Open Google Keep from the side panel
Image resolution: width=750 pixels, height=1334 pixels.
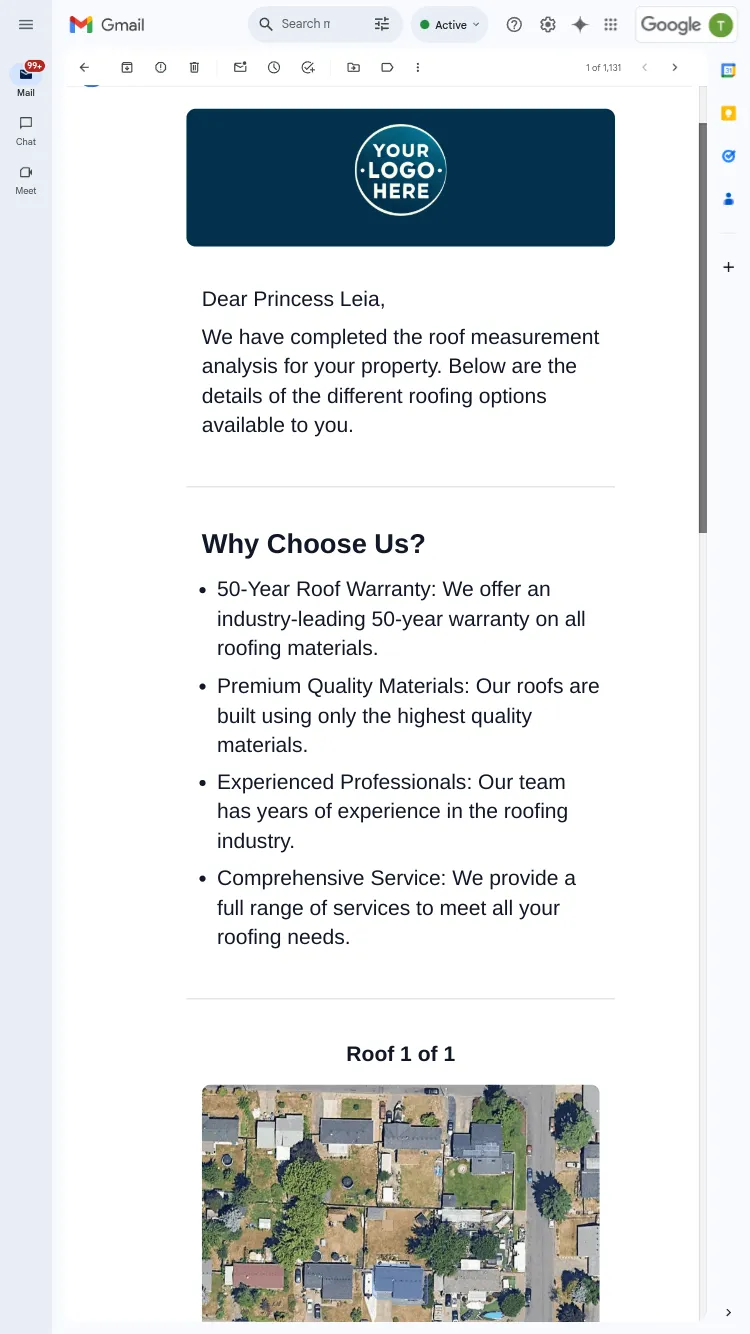click(729, 113)
